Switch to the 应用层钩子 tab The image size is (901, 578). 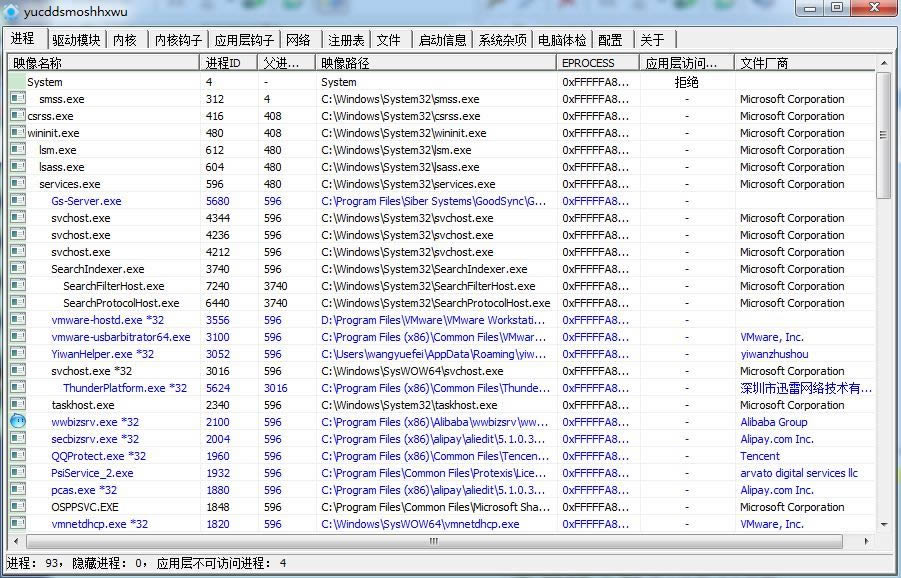[244, 40]
